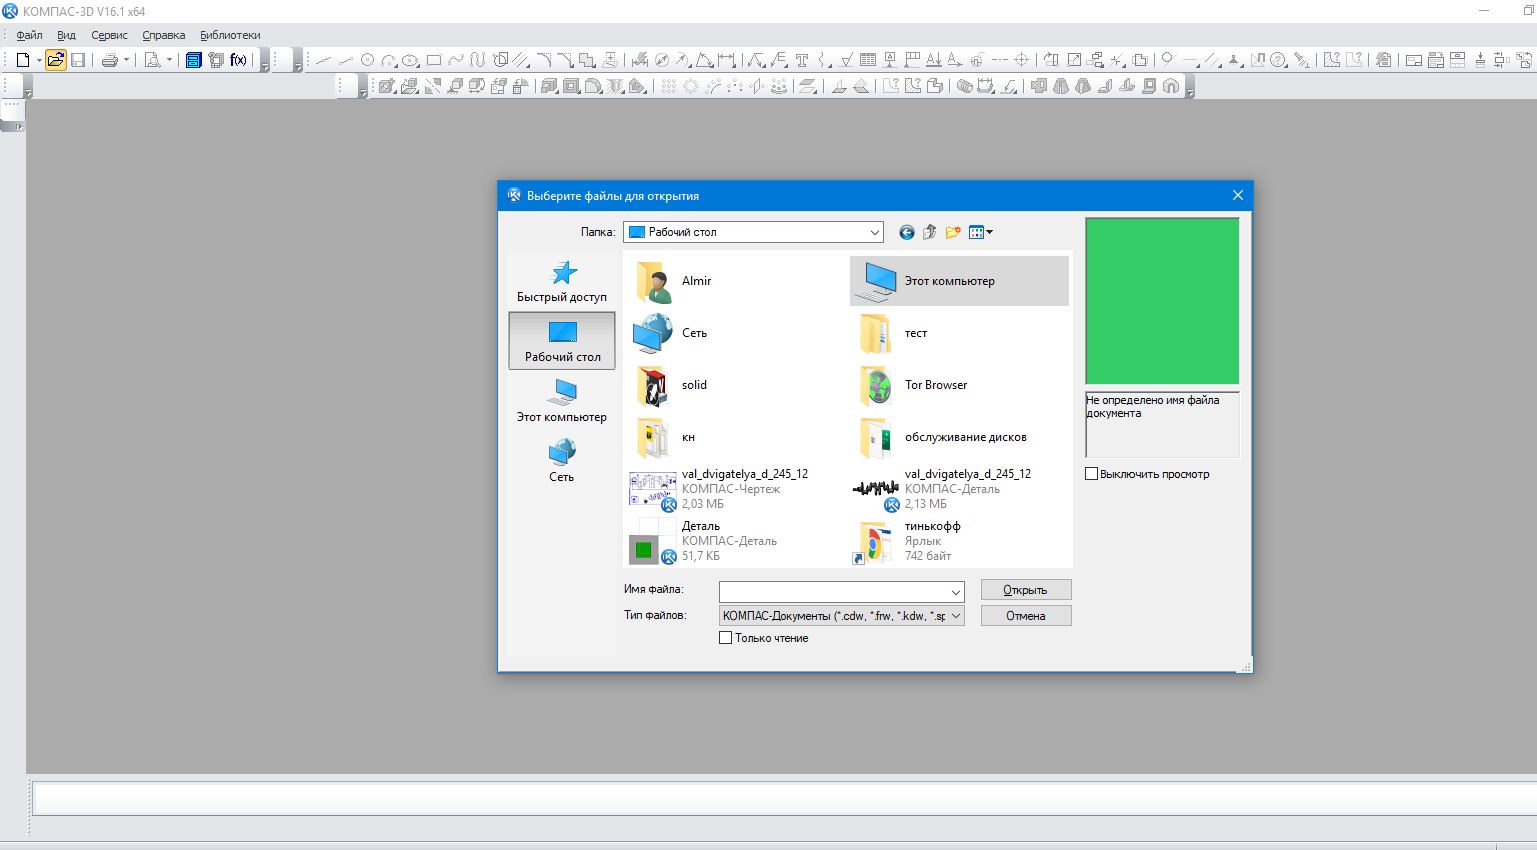Image resolution: width=1537 pixels, height=850 pixels.
Task: Go back using blue arrow in dialog
Action: pos(907,232)
